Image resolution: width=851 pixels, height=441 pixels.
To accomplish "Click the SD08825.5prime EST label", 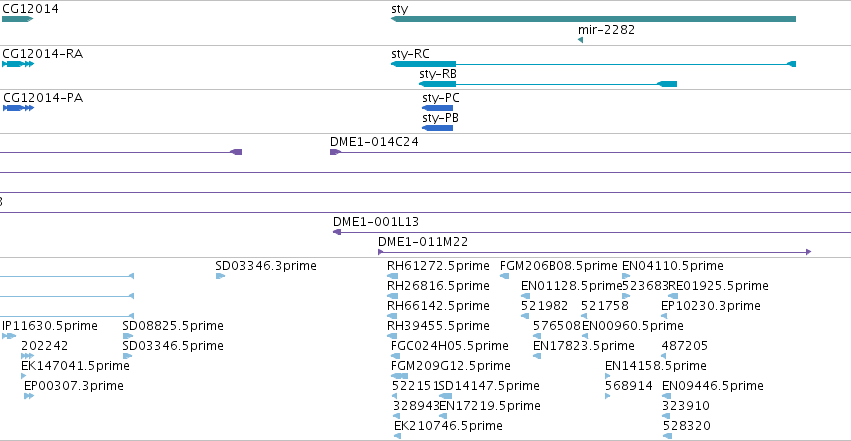I will tap(173, 326).
